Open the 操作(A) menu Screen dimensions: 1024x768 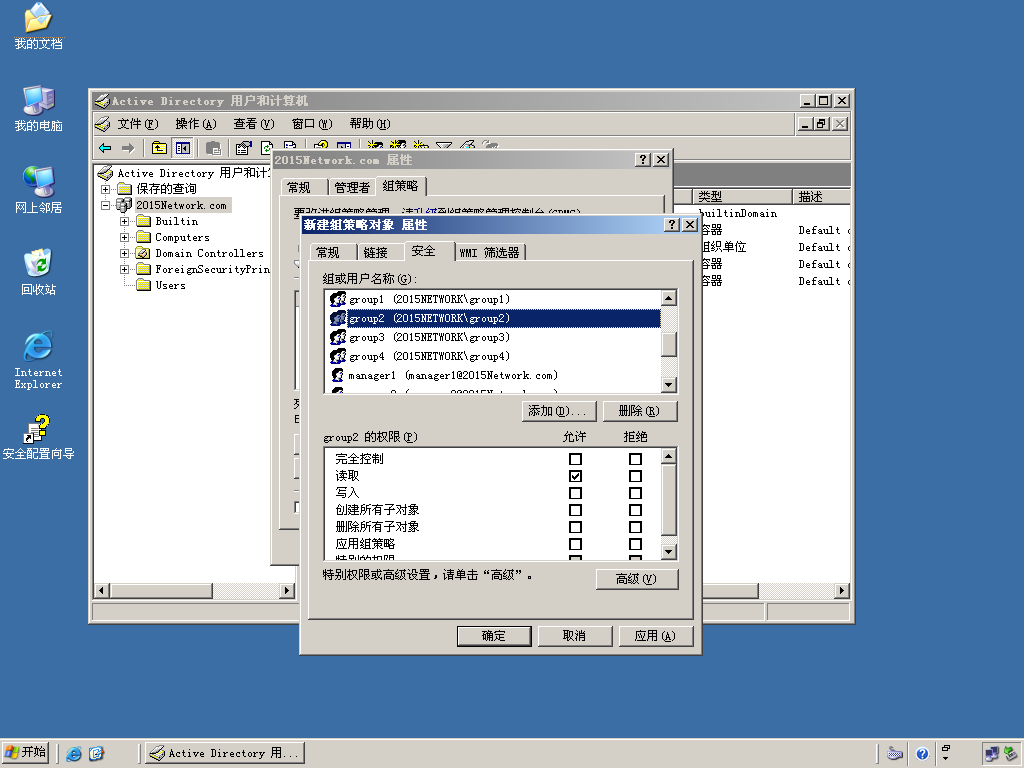coord(195,124)
